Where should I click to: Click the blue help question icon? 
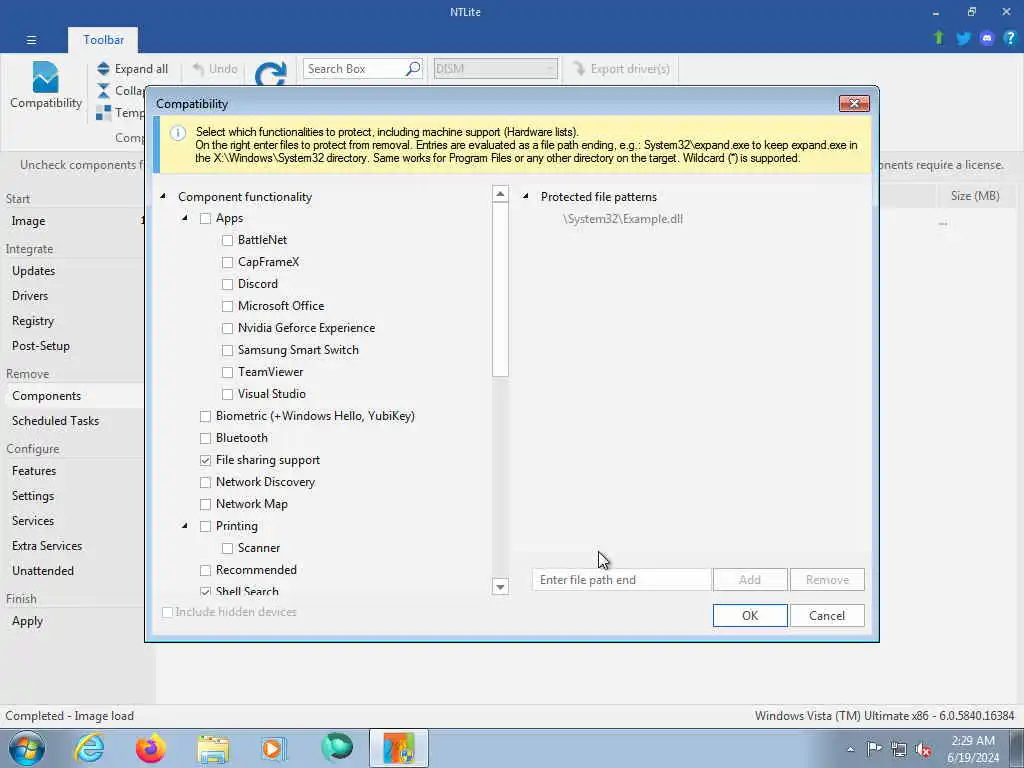click(1010, 39)
